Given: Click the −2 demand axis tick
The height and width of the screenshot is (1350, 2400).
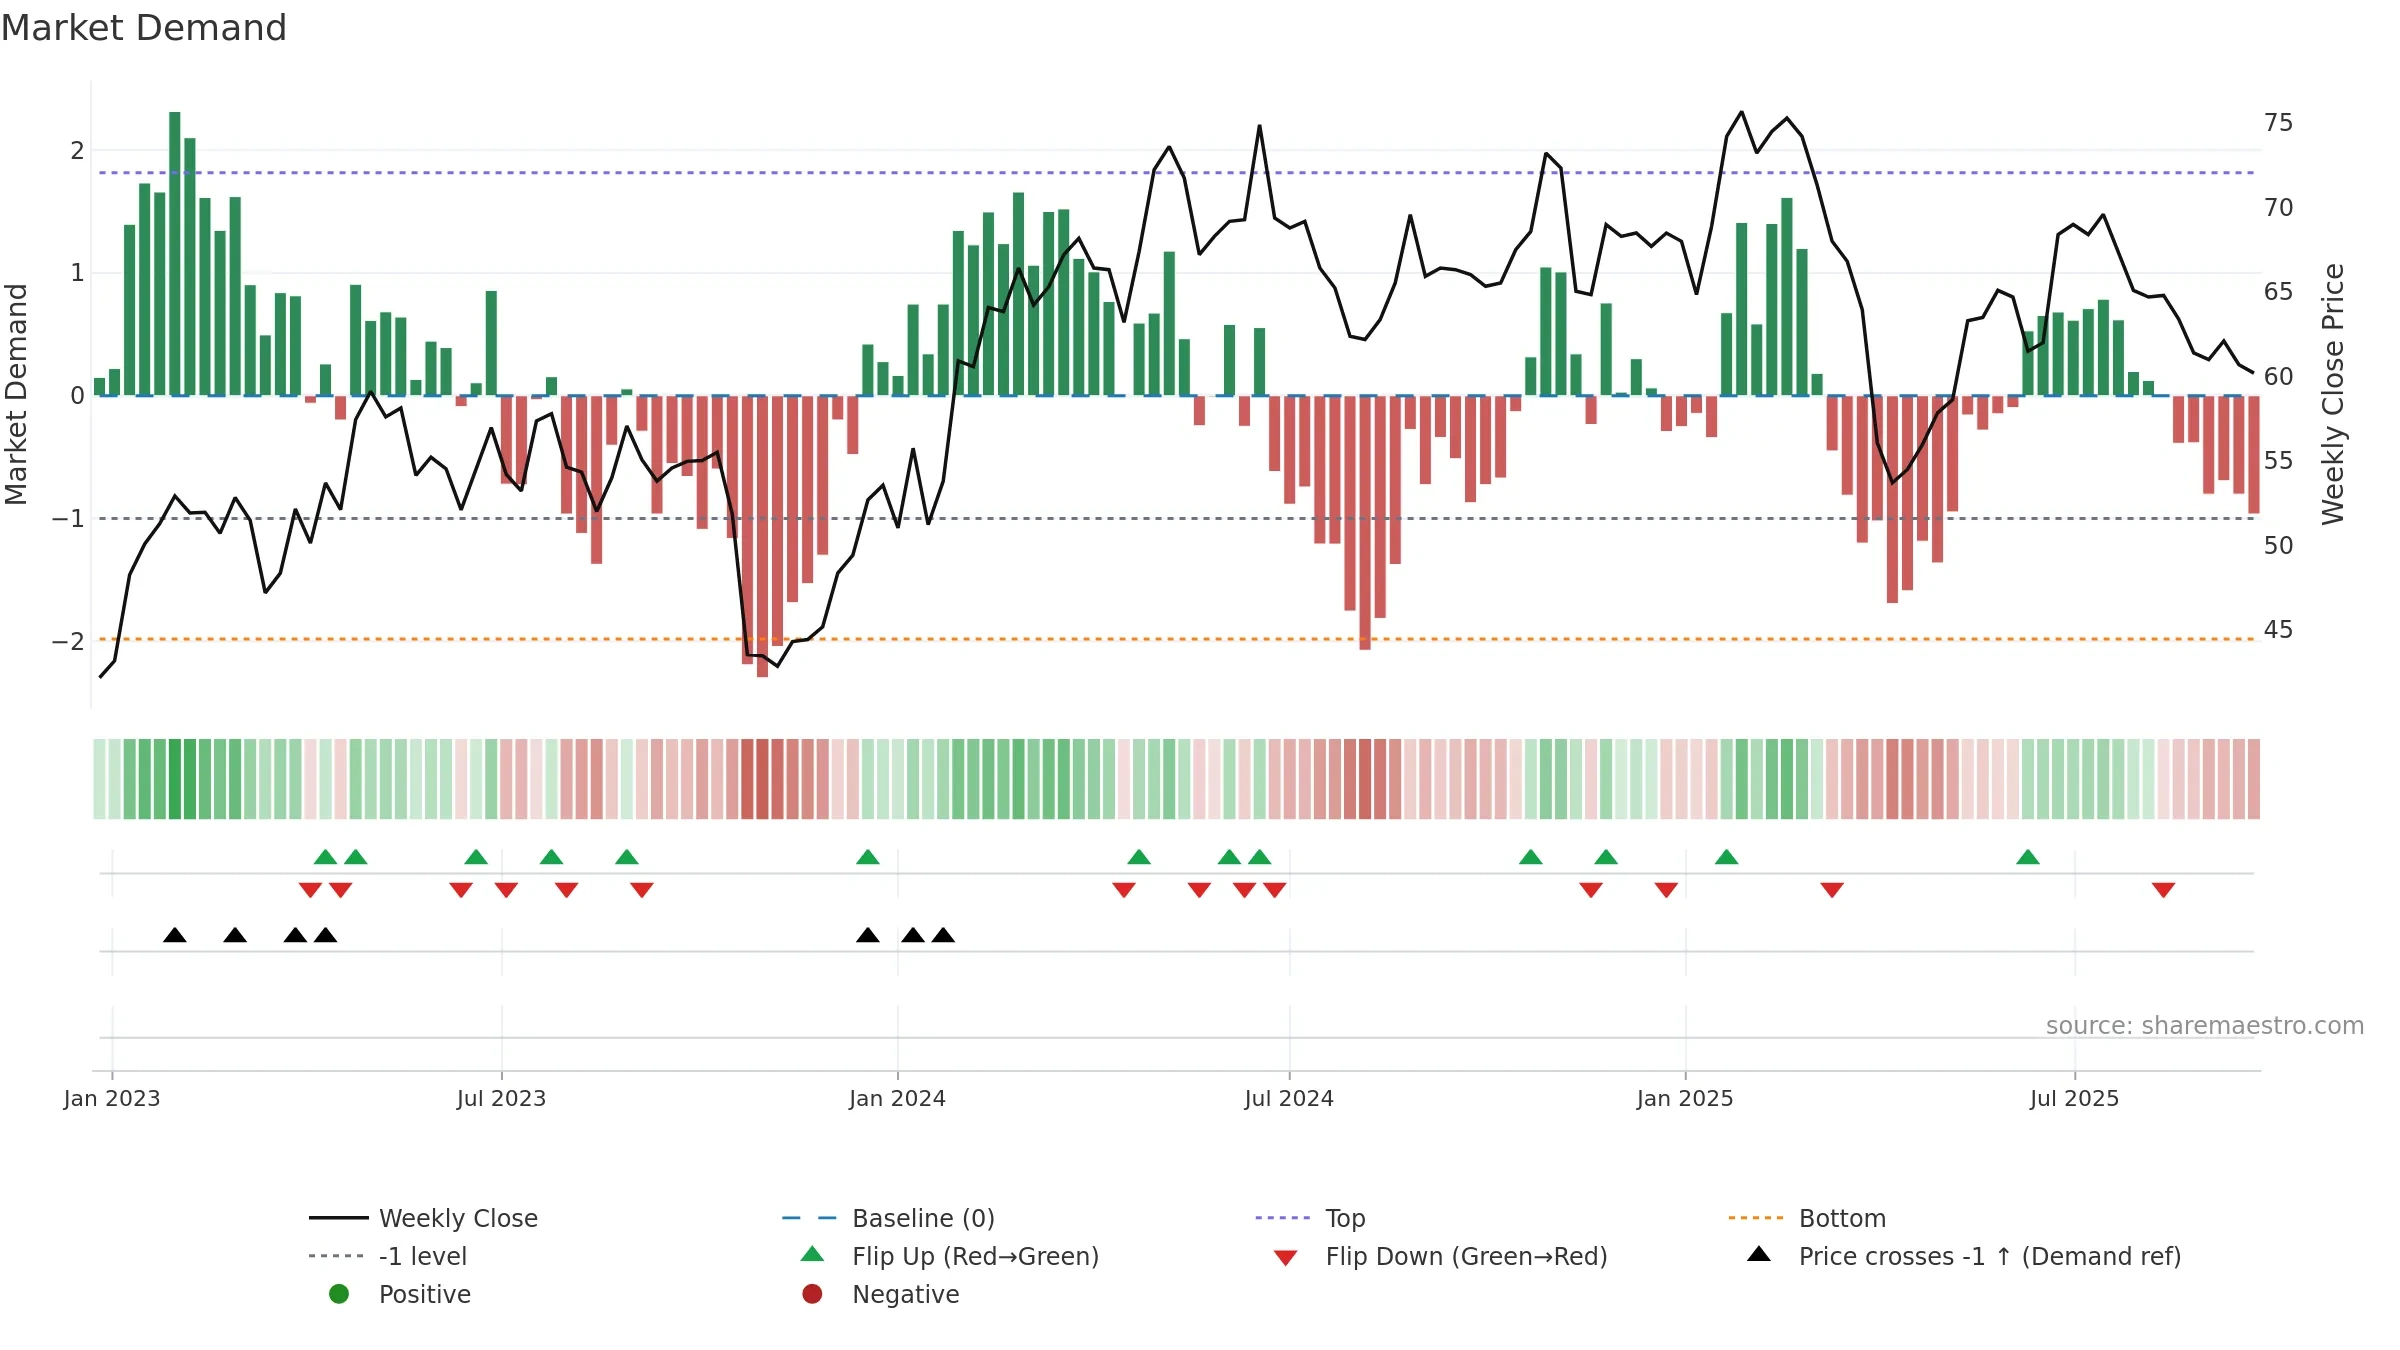Looking at the screenshot, I should point(68,642).
